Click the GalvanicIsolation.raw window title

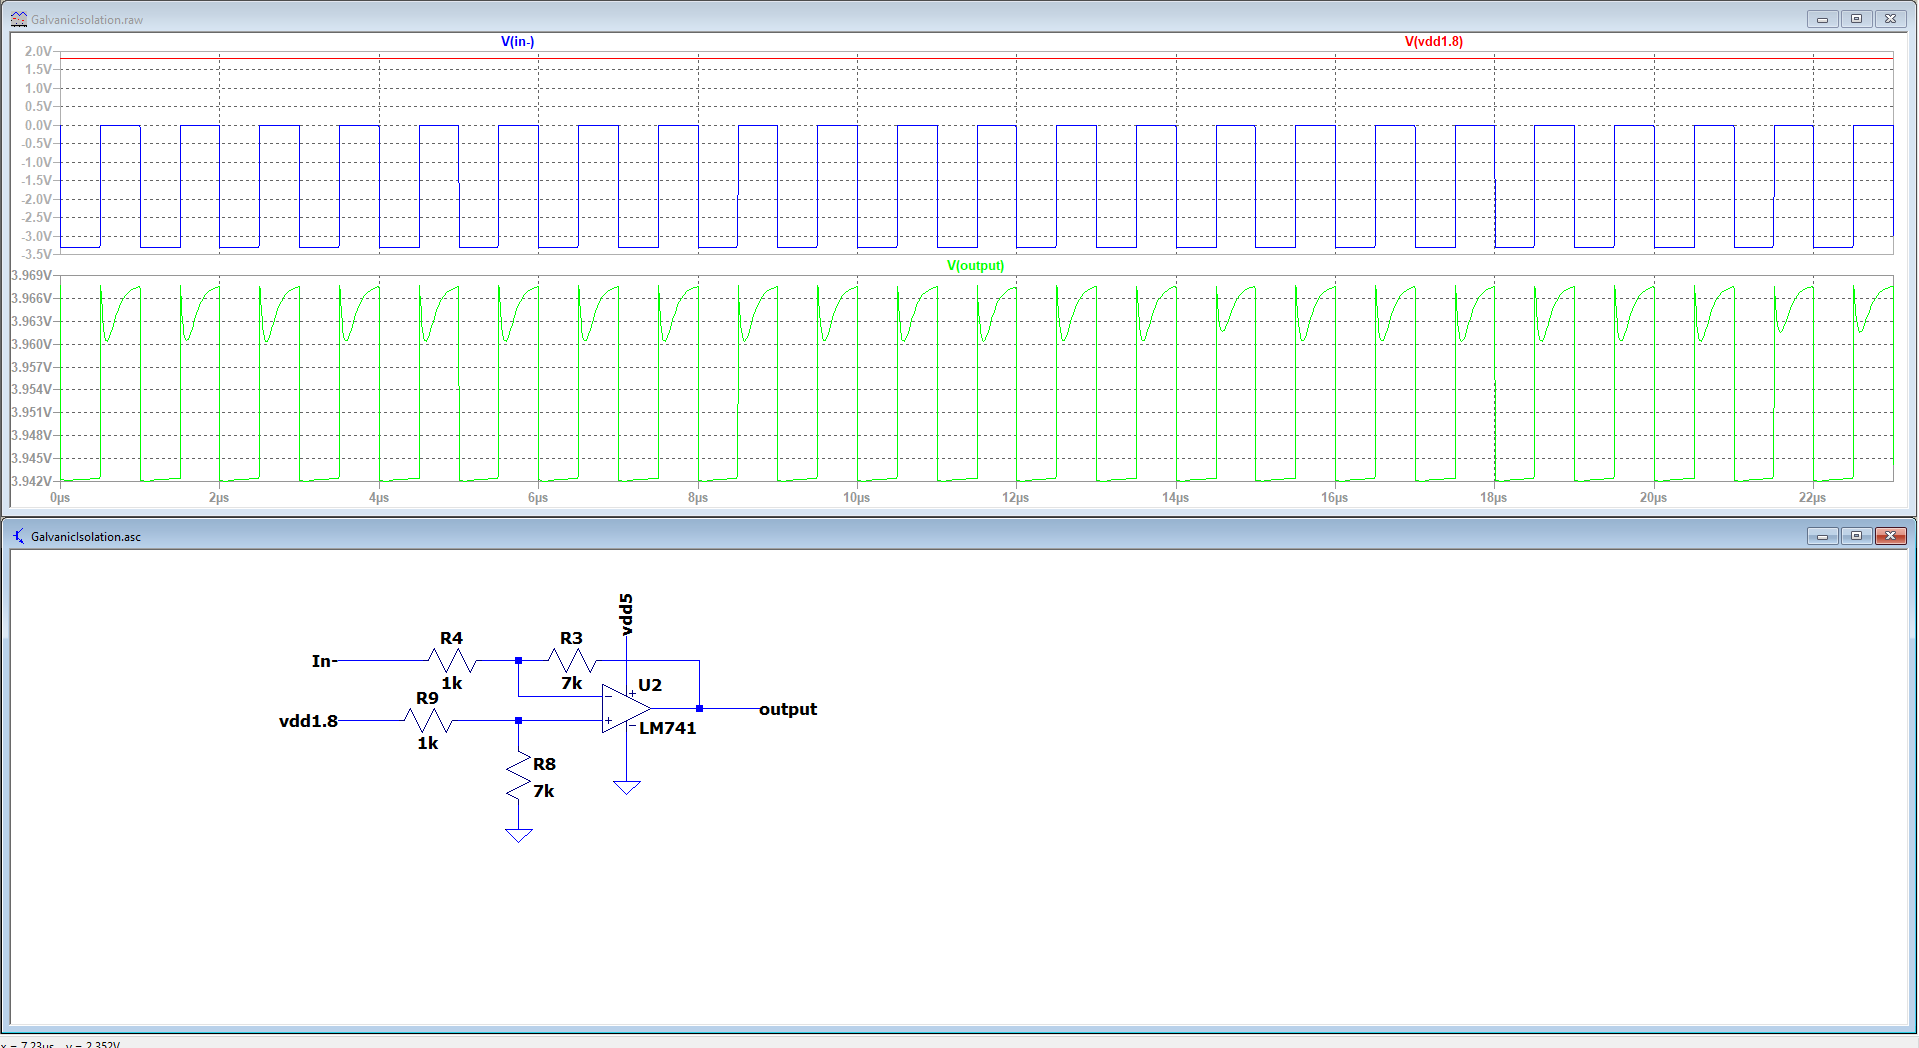pos(87,19)
